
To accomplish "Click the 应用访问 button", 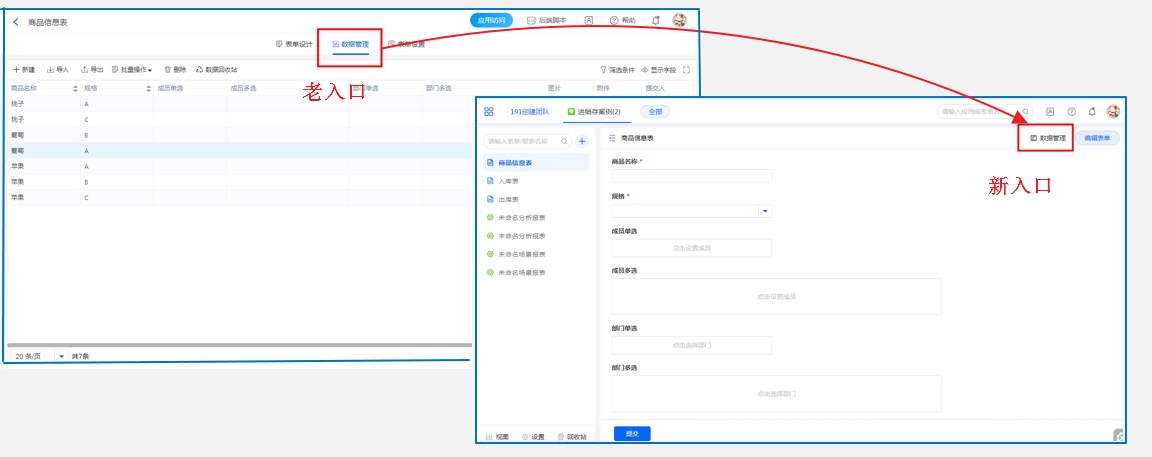I will point(491,20).
